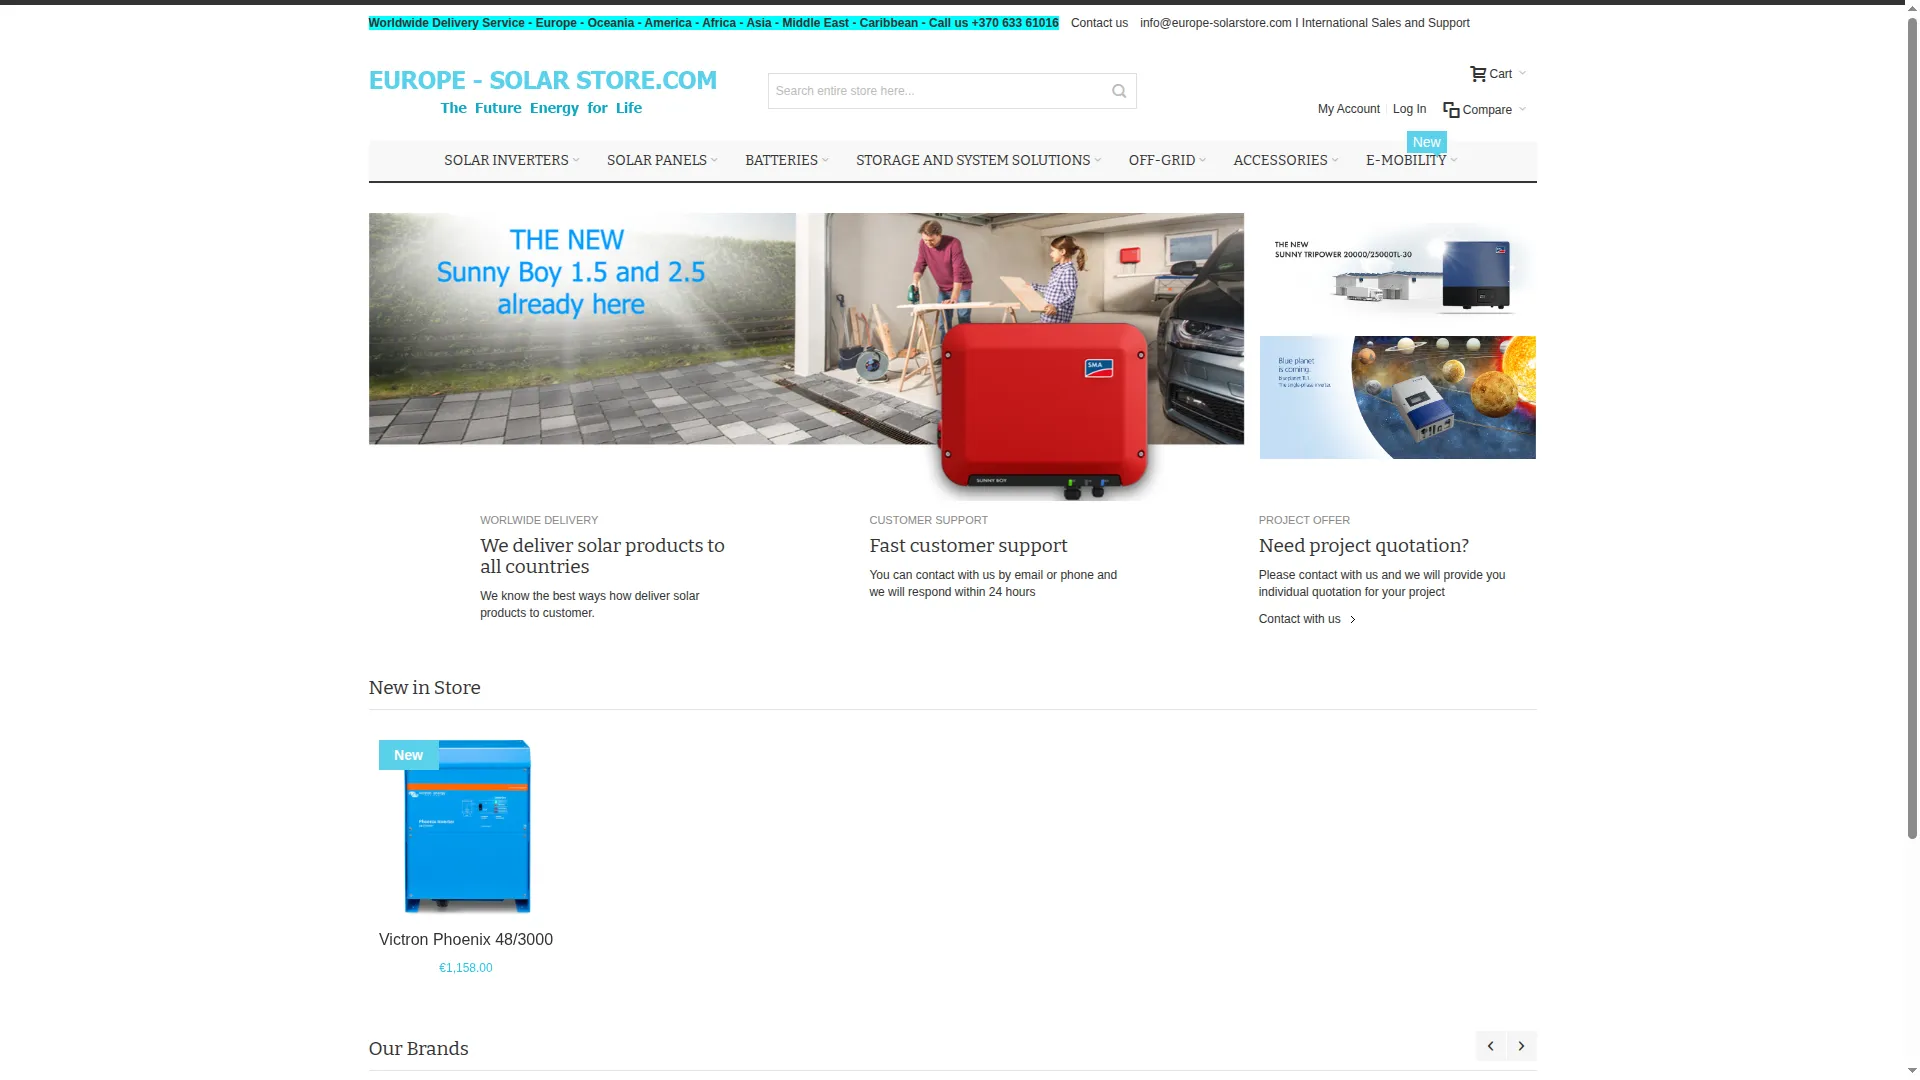Click the Contact us link
This screenshot has height=1080, width=1920.
point(1099,23)
